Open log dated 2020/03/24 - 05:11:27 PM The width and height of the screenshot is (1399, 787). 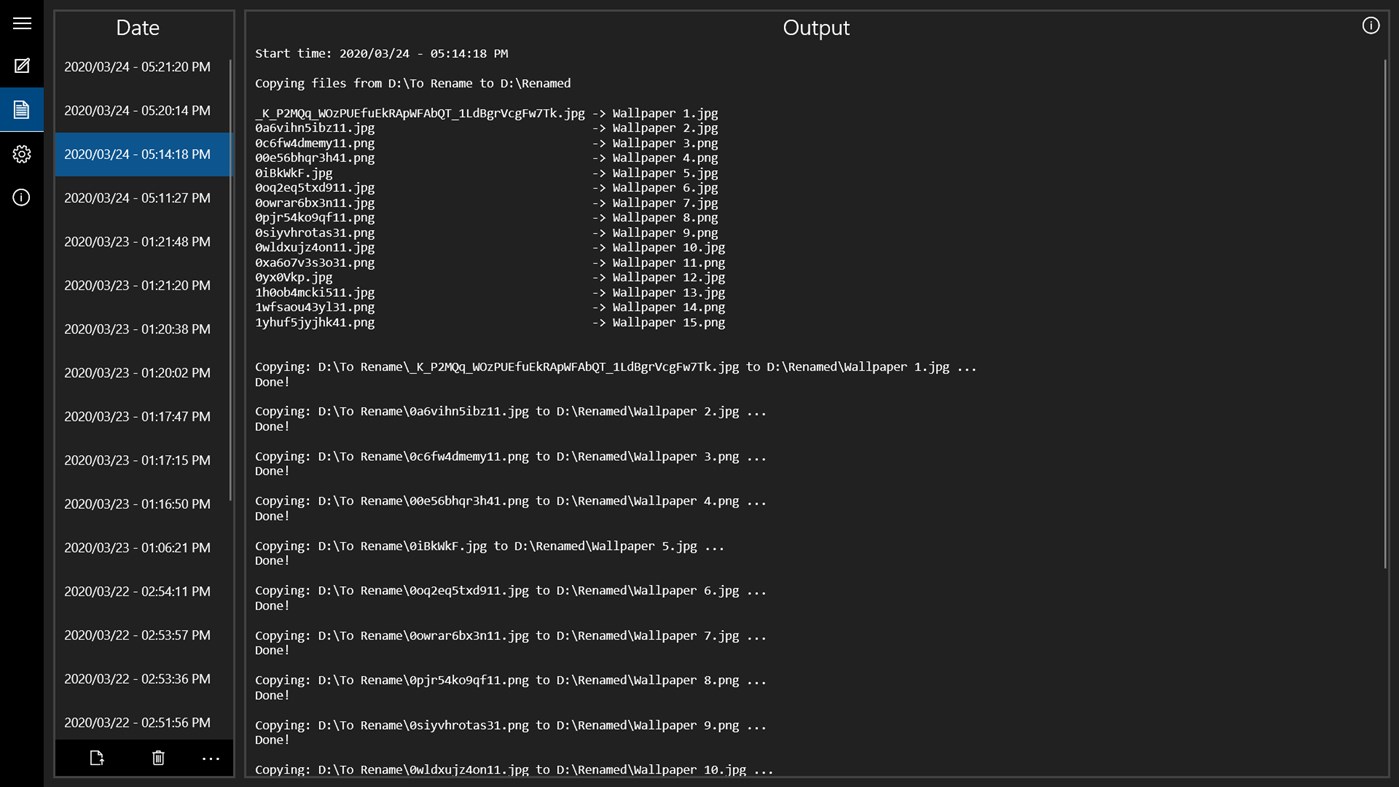click(138, 198)
